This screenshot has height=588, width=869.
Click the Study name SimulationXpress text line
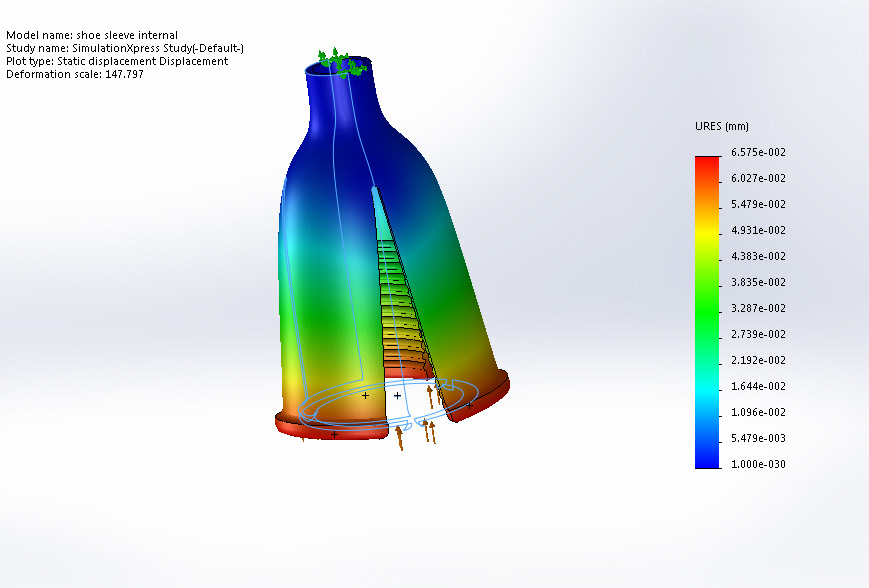point(125,48)
